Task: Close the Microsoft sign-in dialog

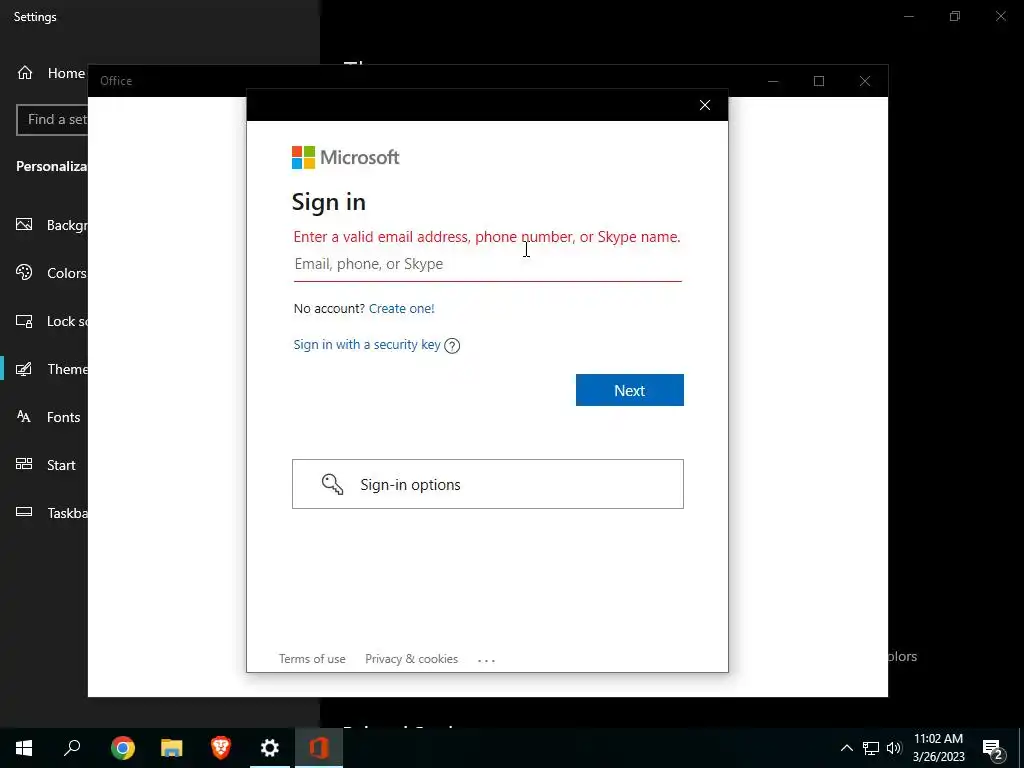Action: (705, 105)
